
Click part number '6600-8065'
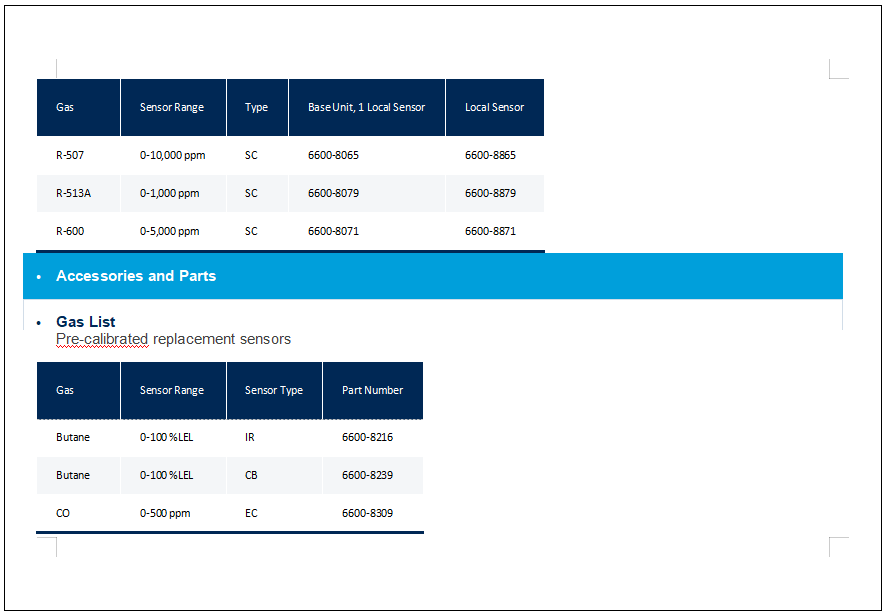(333, 155)
